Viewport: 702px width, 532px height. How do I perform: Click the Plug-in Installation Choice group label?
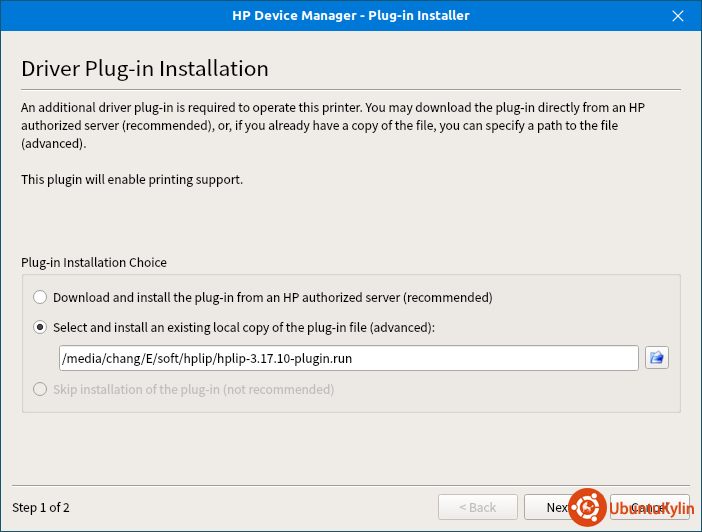click(x=94, y=262)
